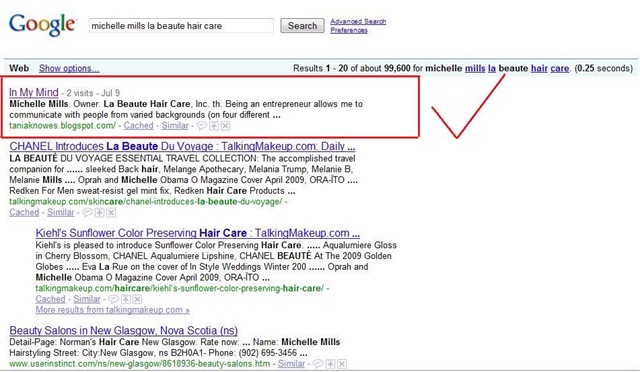Remove the Kiehl's Sunflower result

[x=137, y=299]
